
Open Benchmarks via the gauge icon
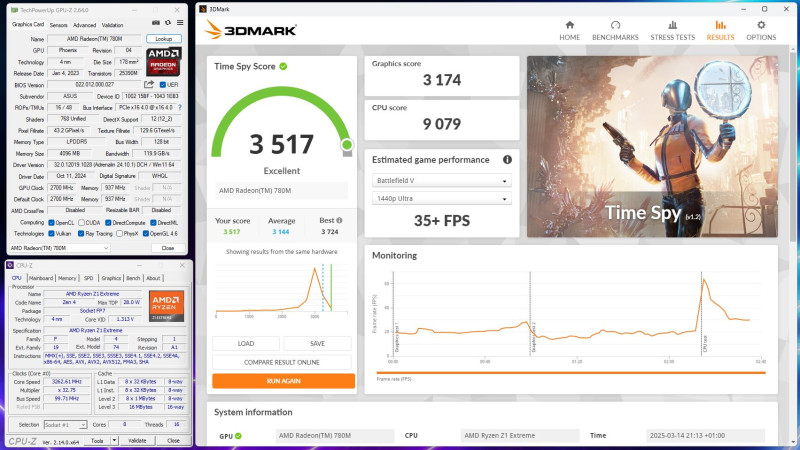coord(615,25)
